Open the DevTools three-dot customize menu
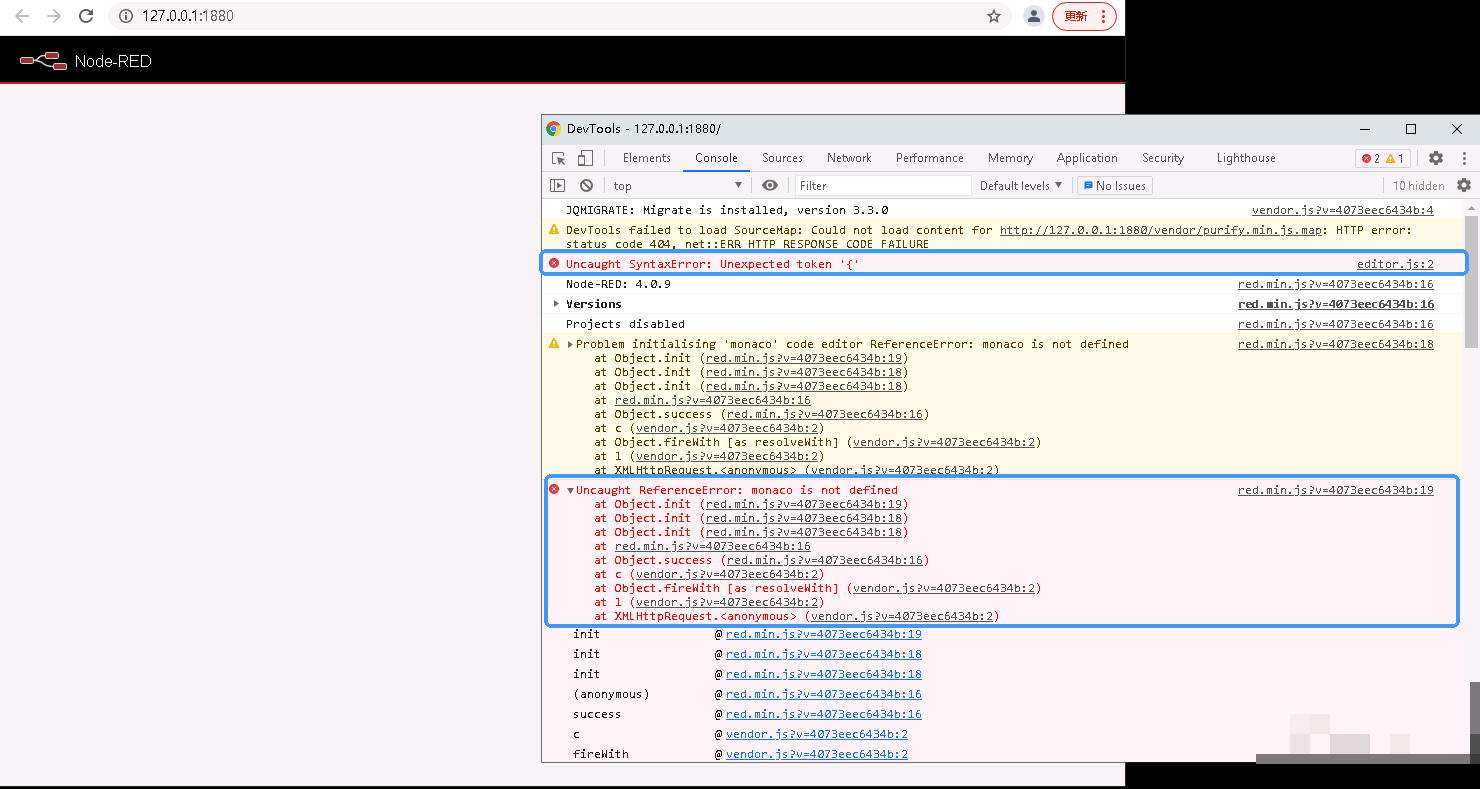Screen dimensions: 1480x789 (x=1465, y=158)
